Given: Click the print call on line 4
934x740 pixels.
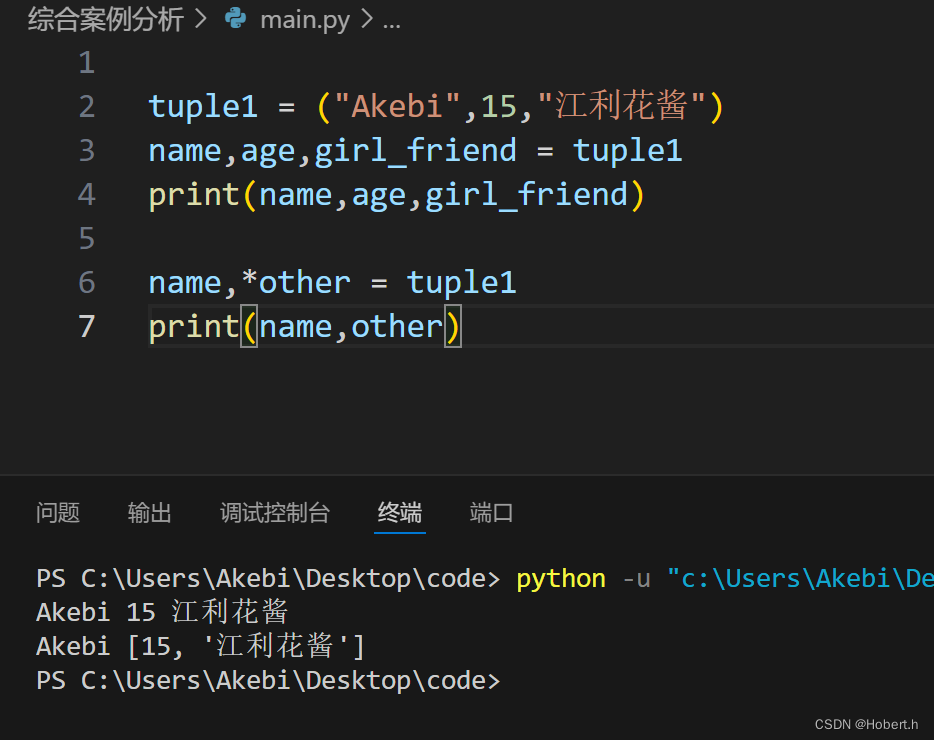Looking at the screenshot, I should [194, 195].
